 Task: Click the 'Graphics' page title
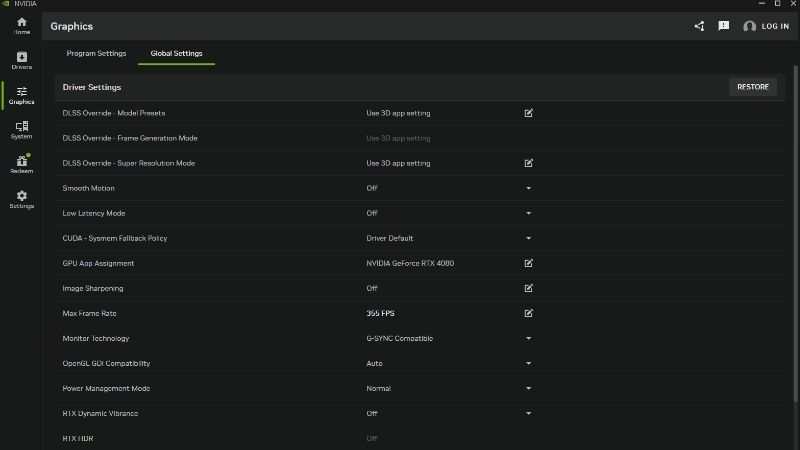pyautogui.click(x=71, y=27)
